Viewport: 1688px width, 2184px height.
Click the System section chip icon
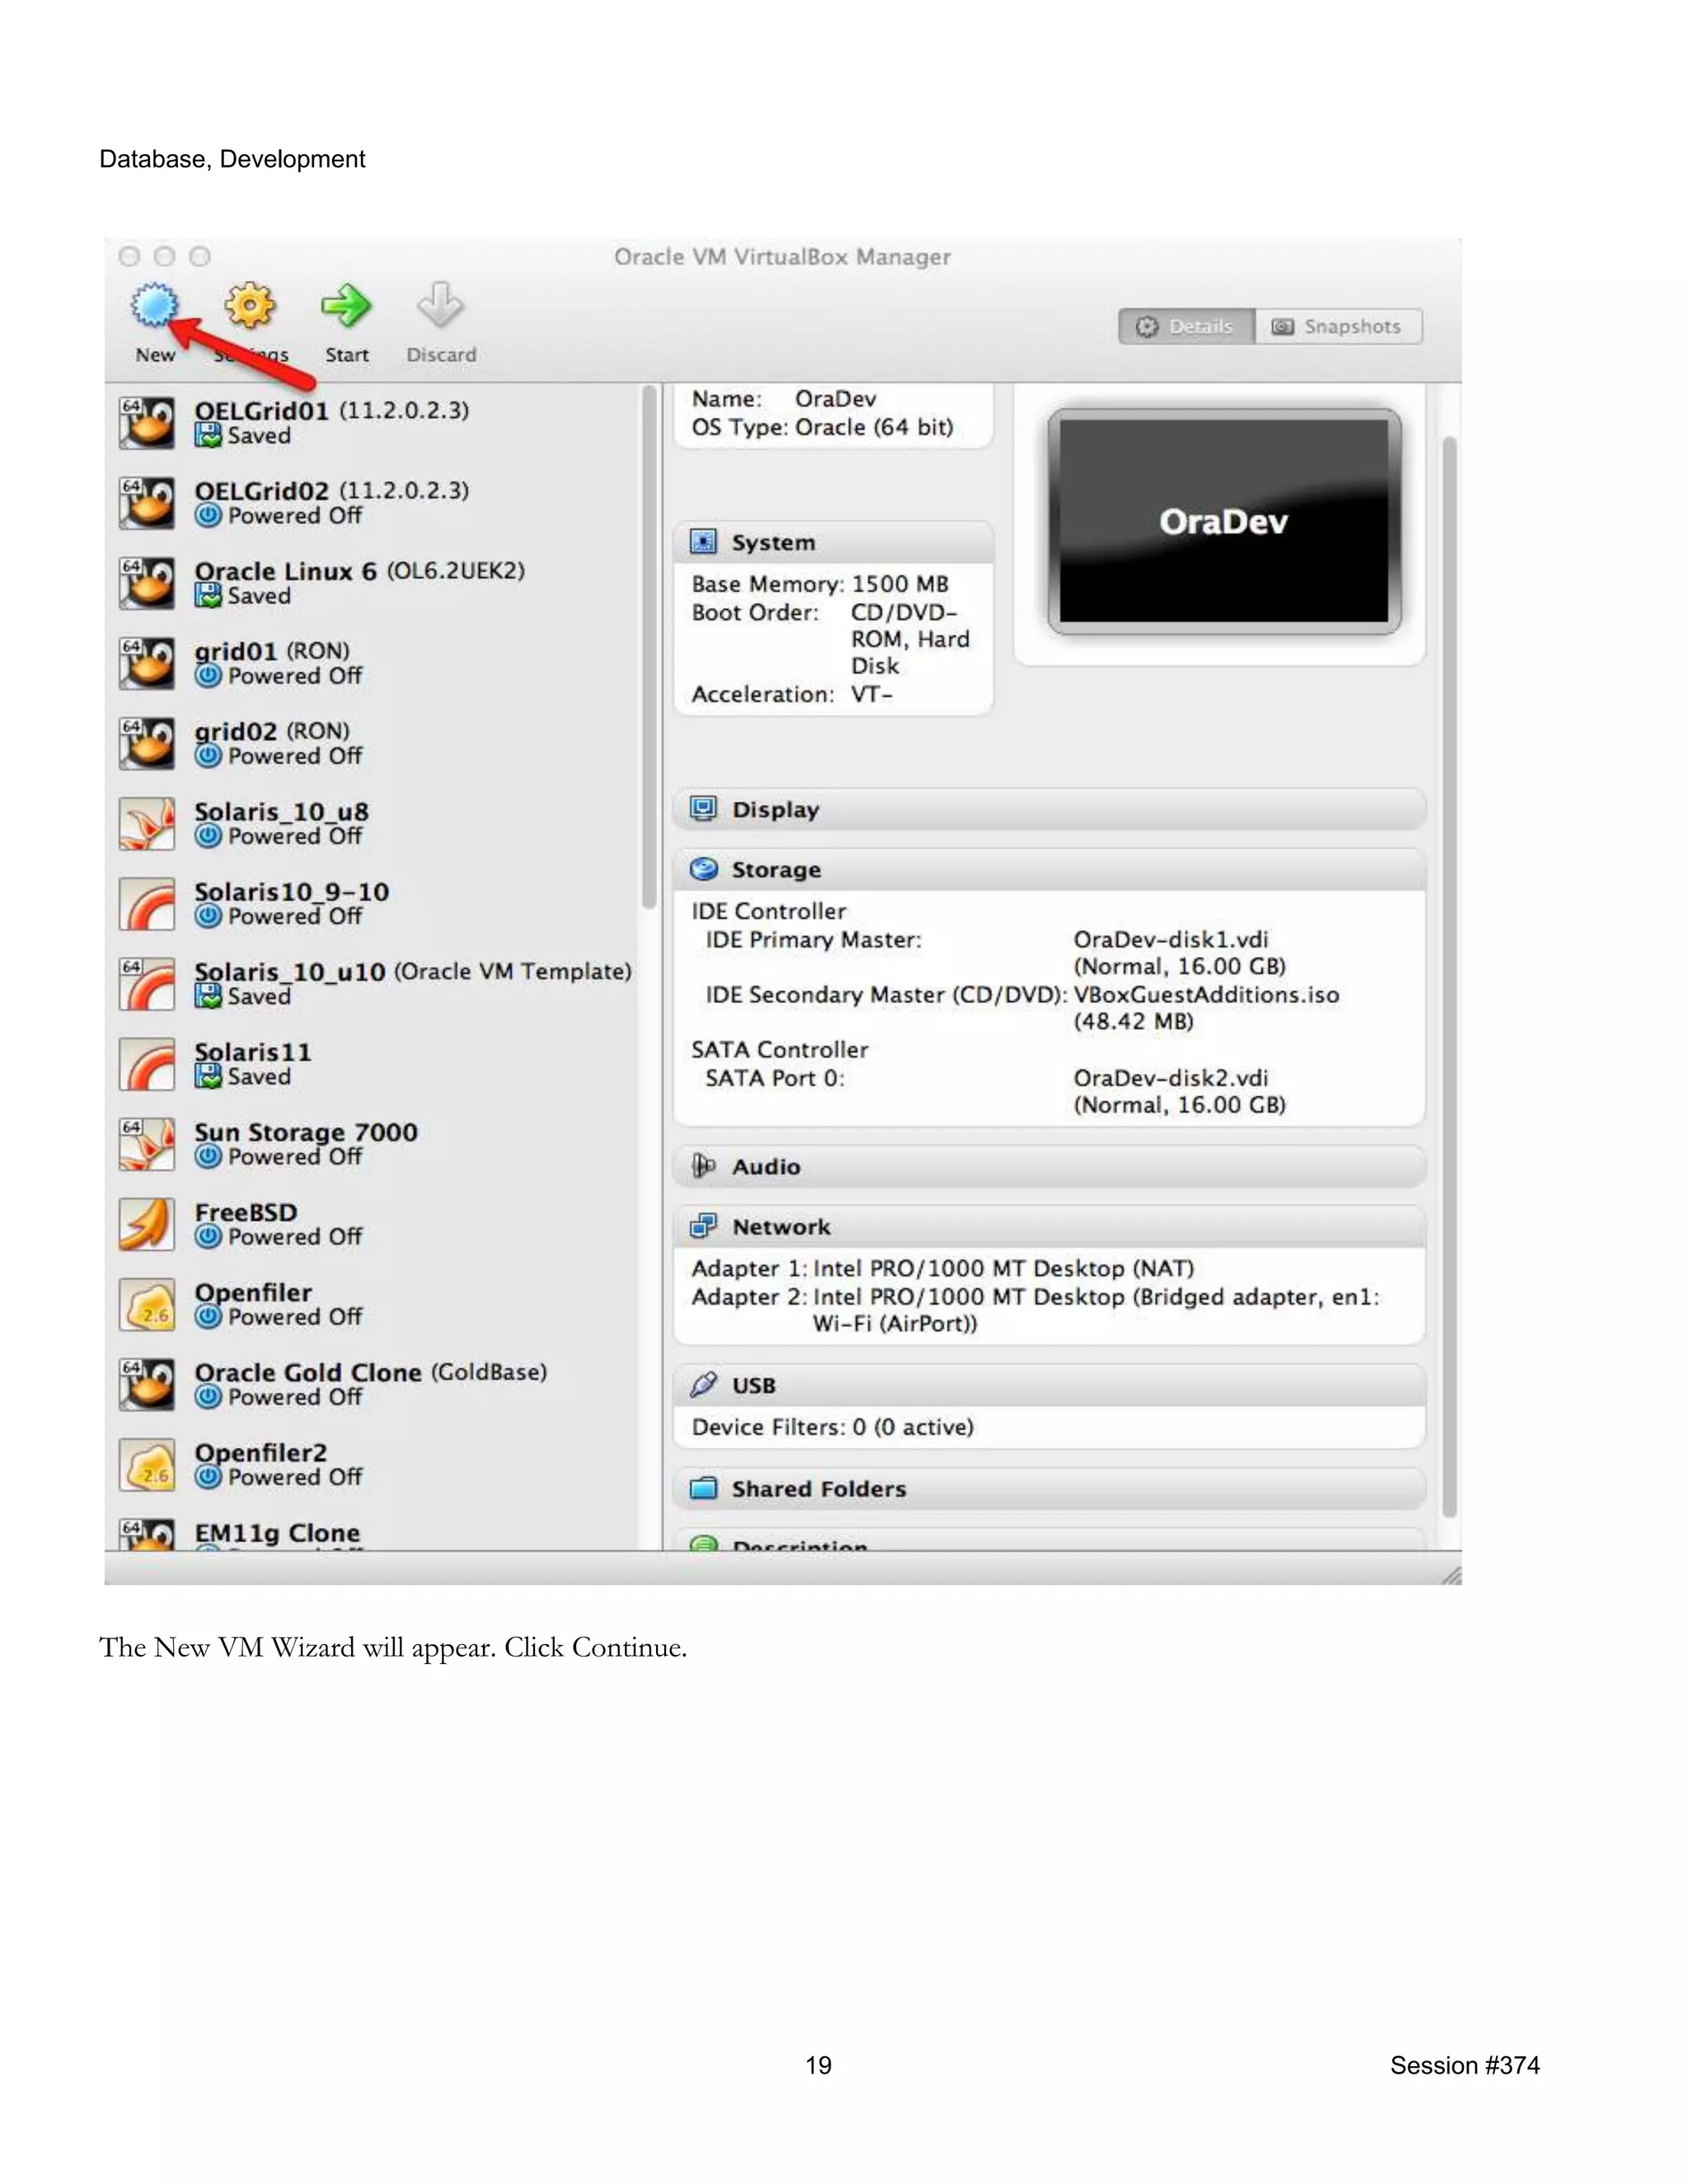(704, 542)
